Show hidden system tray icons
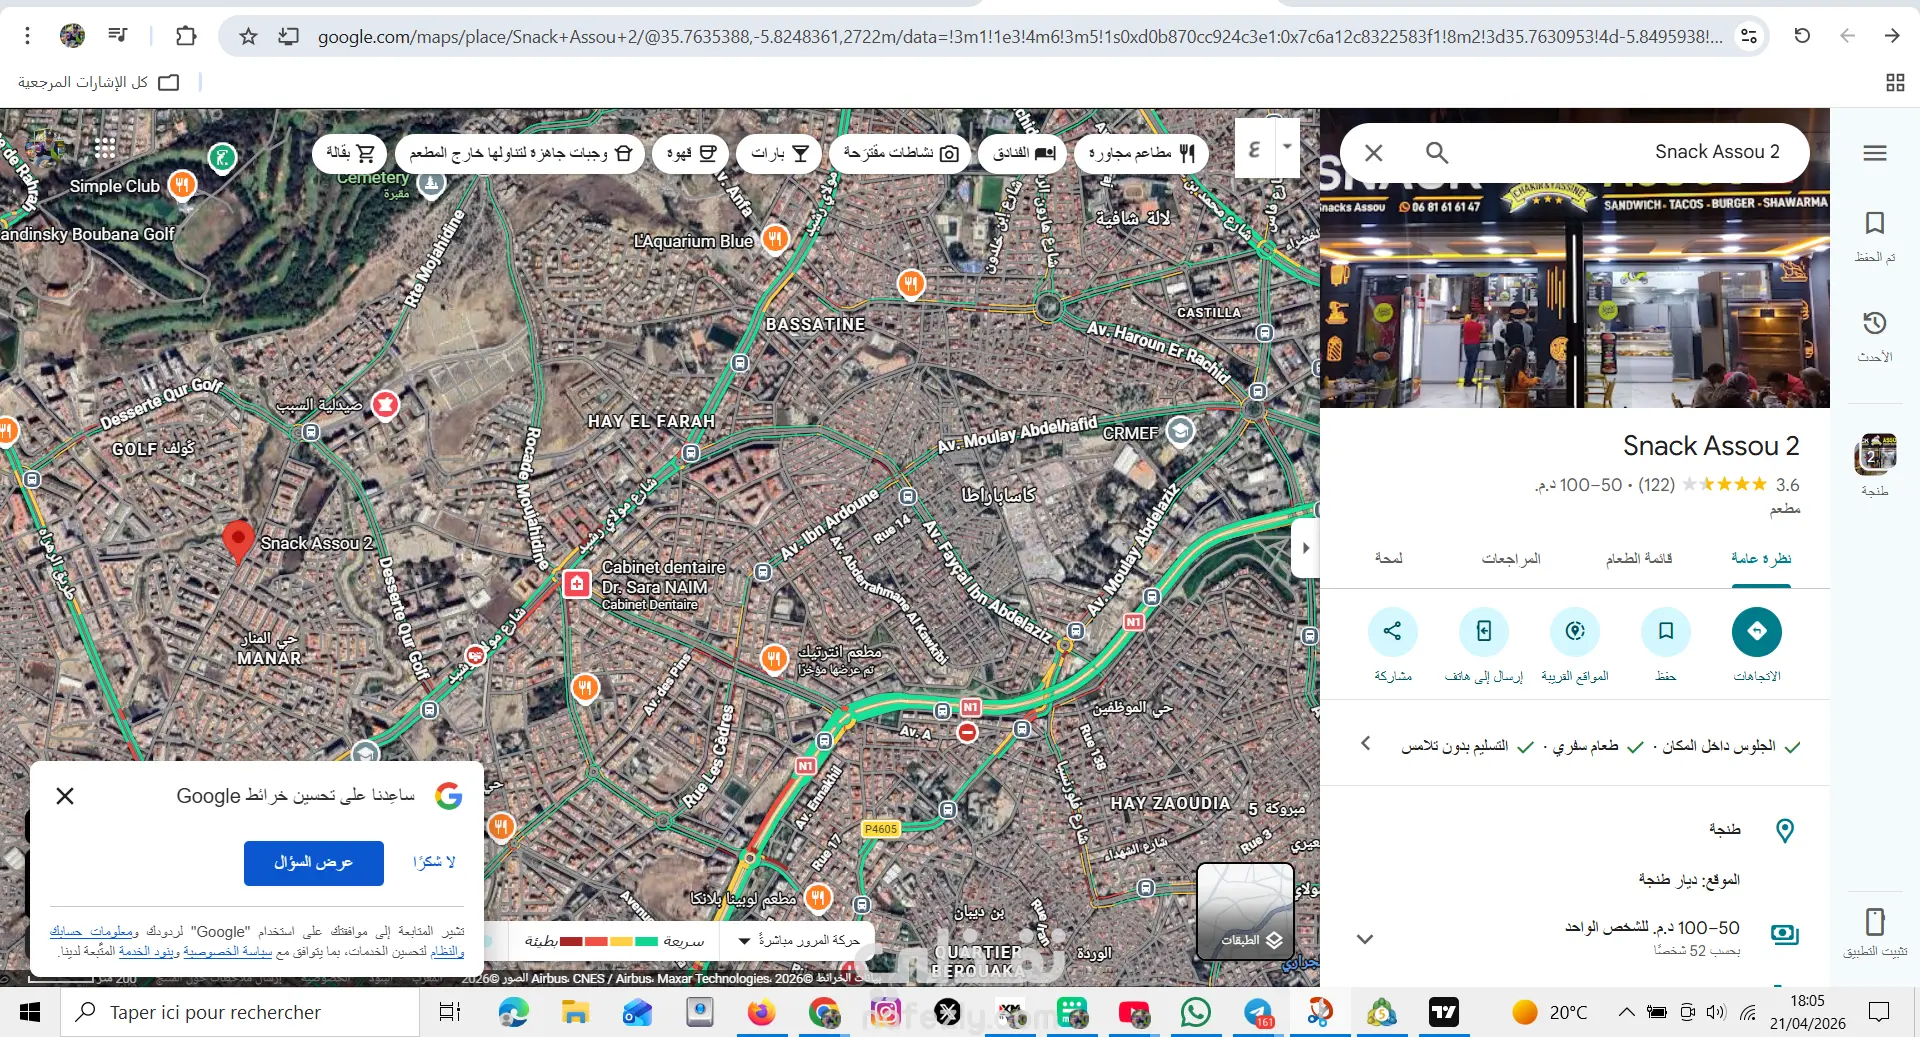Screen dimensions: 1920x1037 coord(1626,1012)
